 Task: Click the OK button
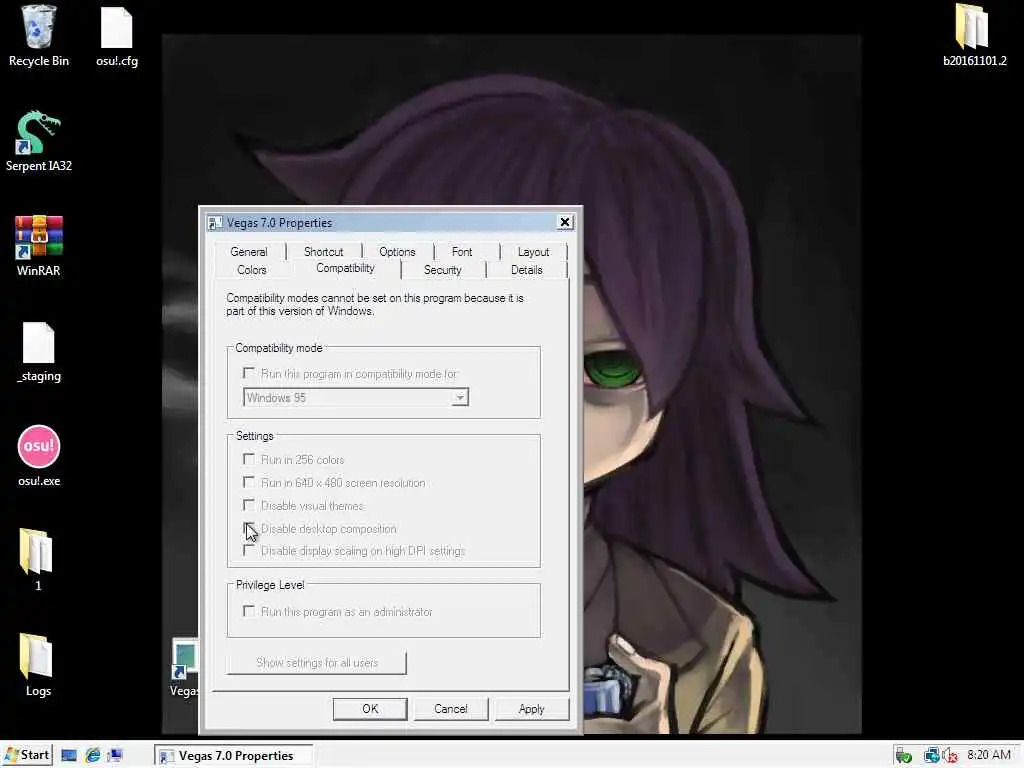(x=370, y=709)
